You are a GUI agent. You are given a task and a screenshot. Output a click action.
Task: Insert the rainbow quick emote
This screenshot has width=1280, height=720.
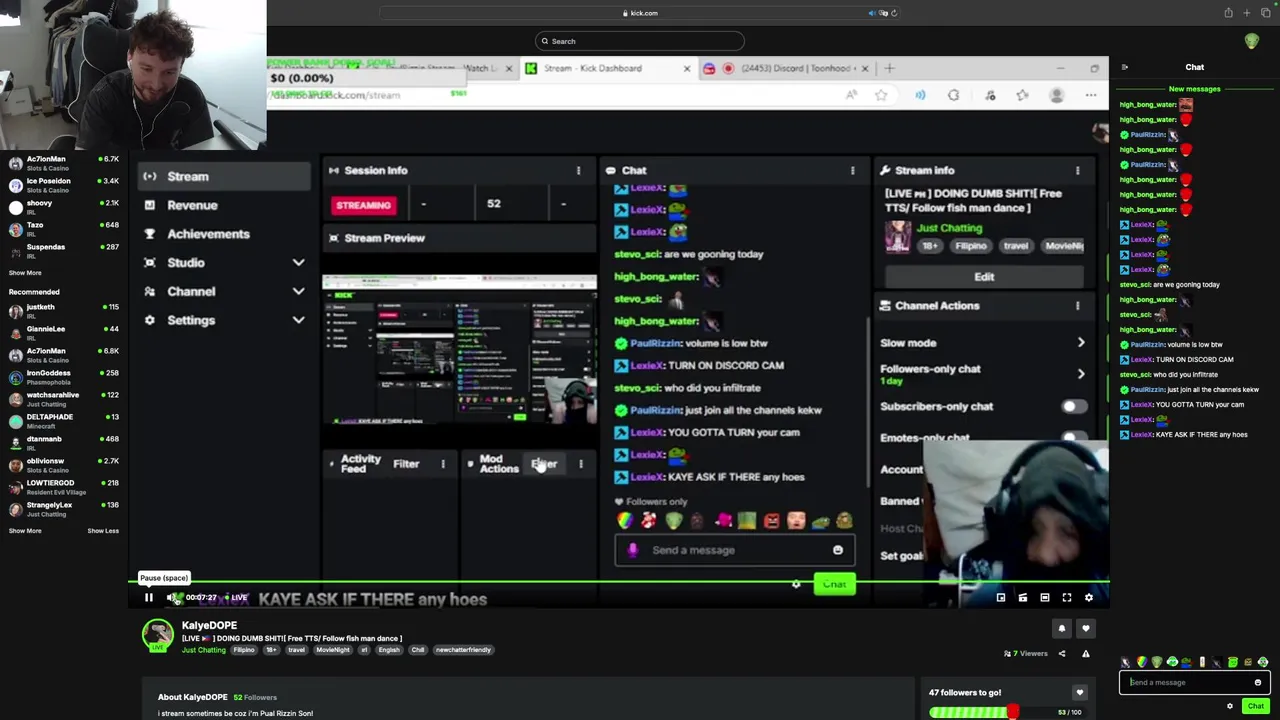click(x=1142, y=662)
